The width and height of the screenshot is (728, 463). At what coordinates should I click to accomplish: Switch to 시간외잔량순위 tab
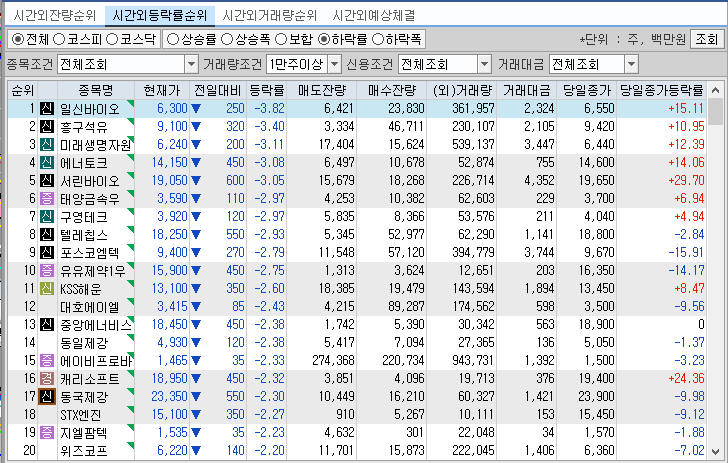pyautogui.click(x=54, y=16)
